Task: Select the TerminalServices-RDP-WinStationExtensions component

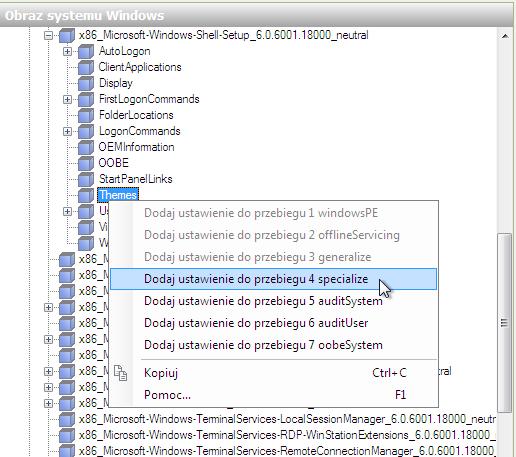Action: [287, 435]
